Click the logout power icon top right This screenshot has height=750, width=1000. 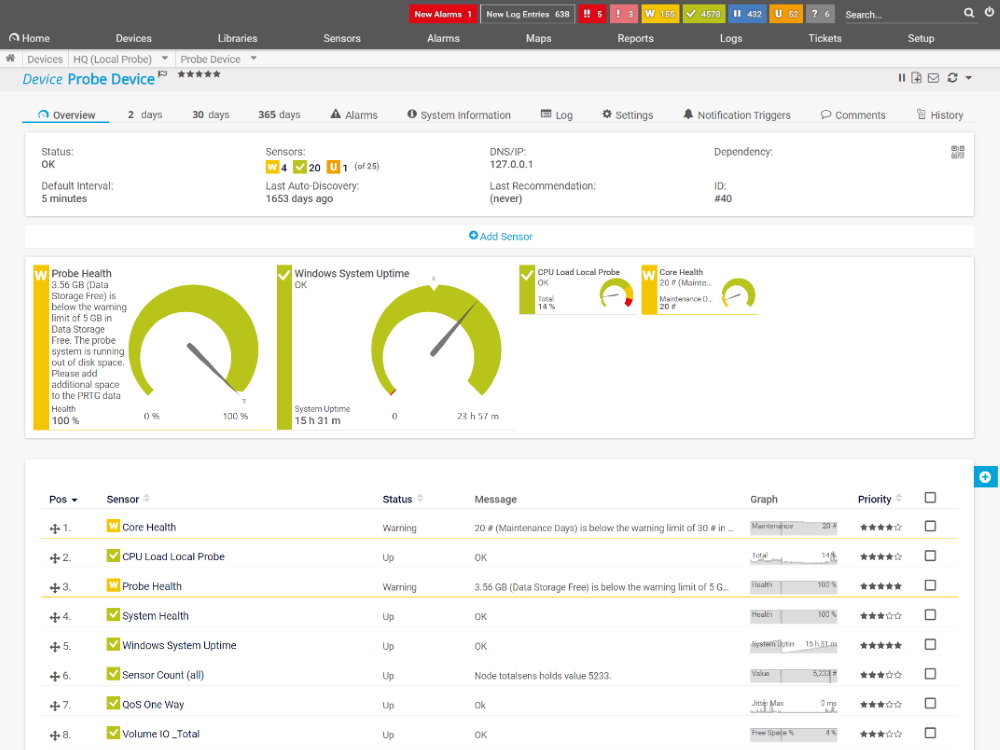(989, 13)
